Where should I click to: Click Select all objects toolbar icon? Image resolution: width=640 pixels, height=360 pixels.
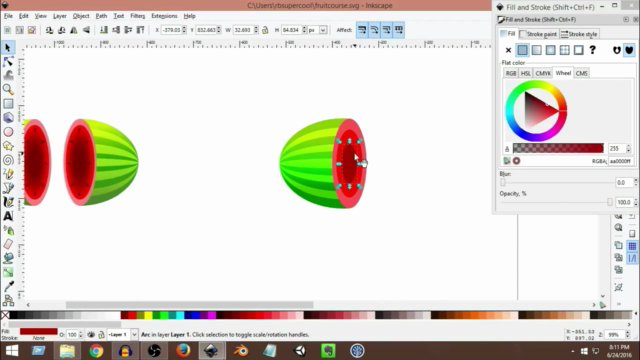coord(7,30)
